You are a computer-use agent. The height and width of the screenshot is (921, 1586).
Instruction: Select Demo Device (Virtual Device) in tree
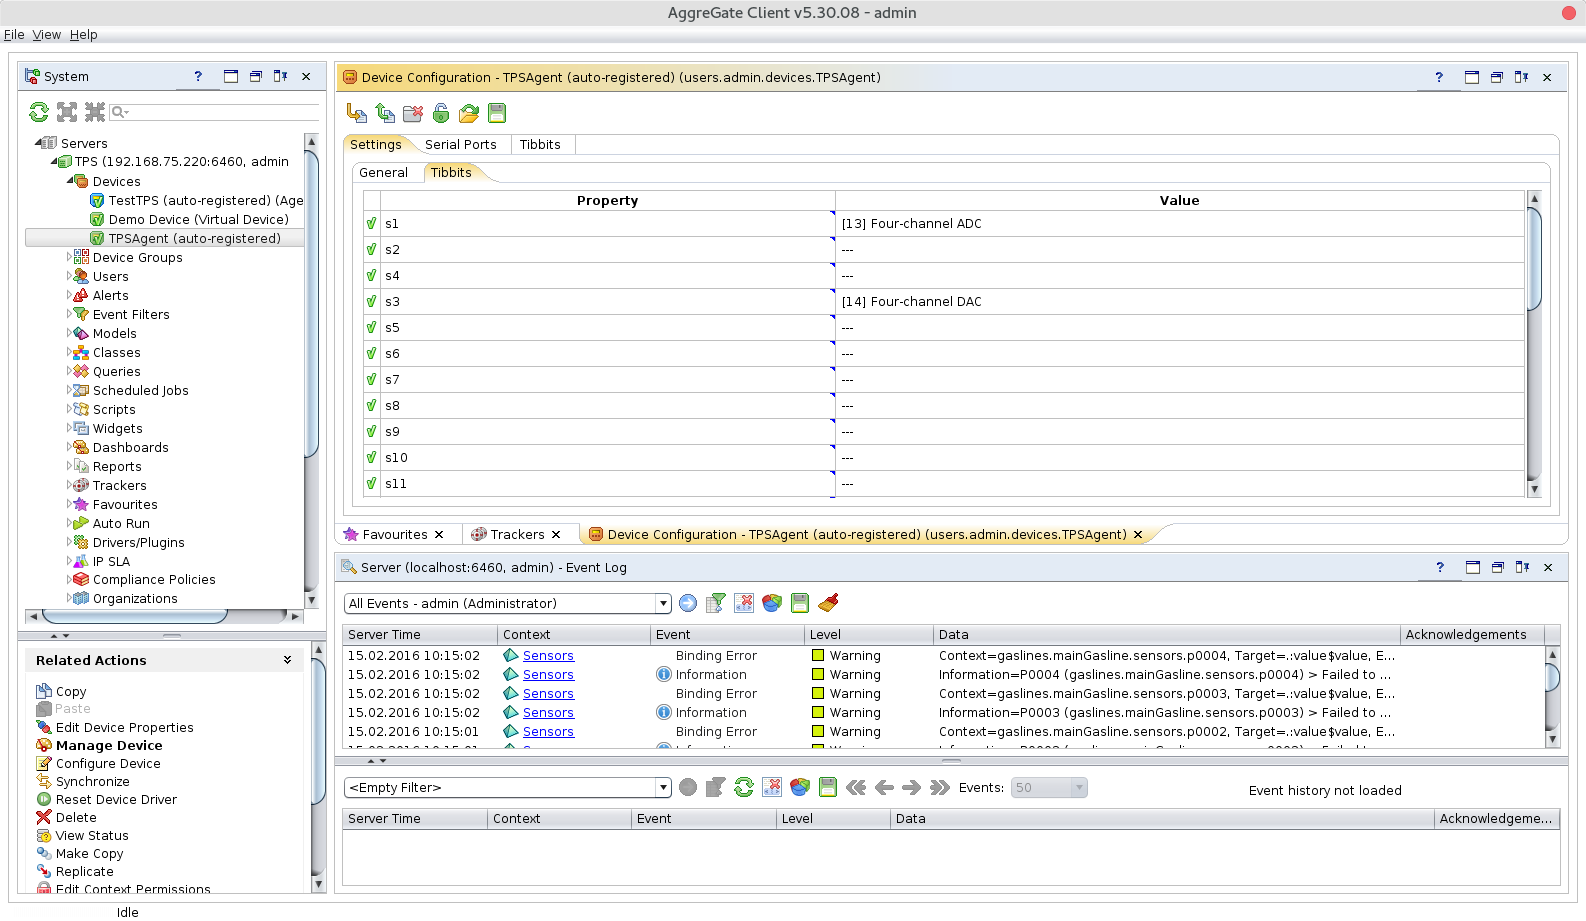coord(198,219)
